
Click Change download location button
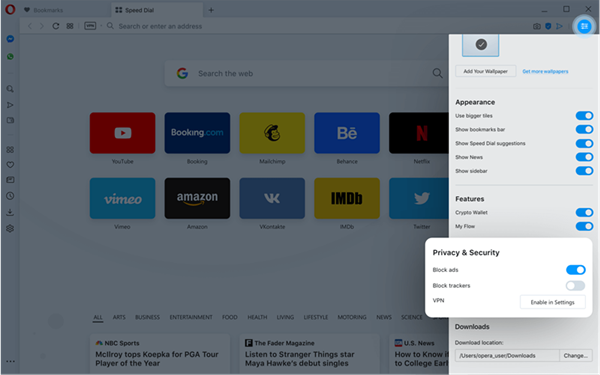576,355
